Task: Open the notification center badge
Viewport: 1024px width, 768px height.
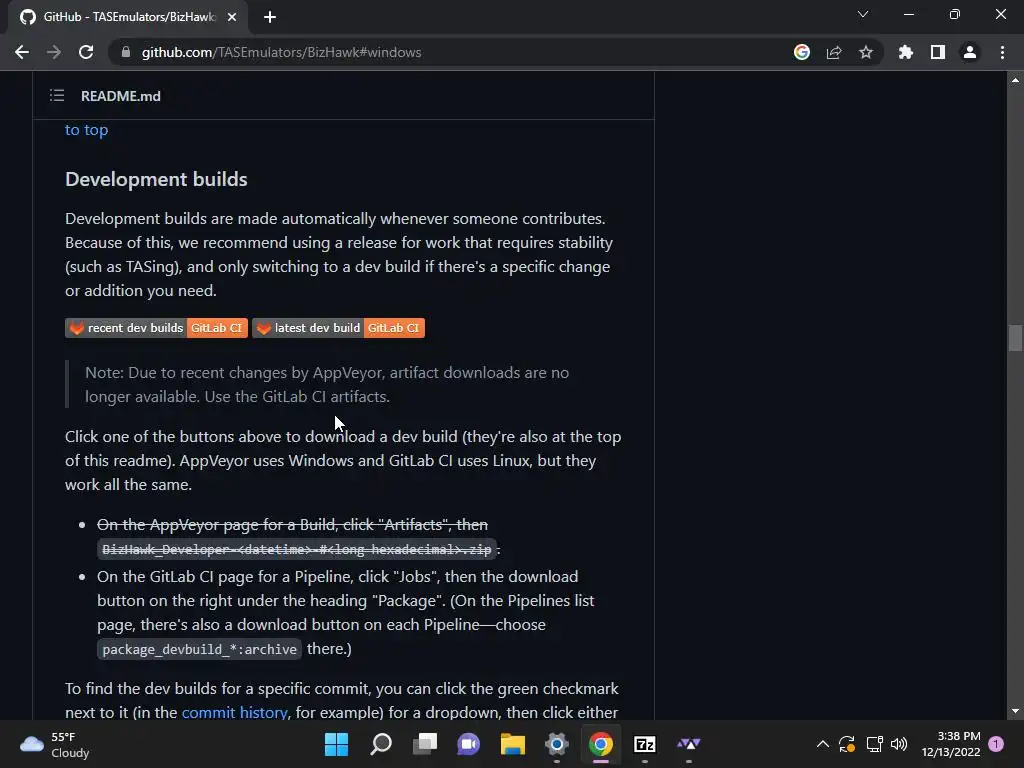Action: point(996,744)
